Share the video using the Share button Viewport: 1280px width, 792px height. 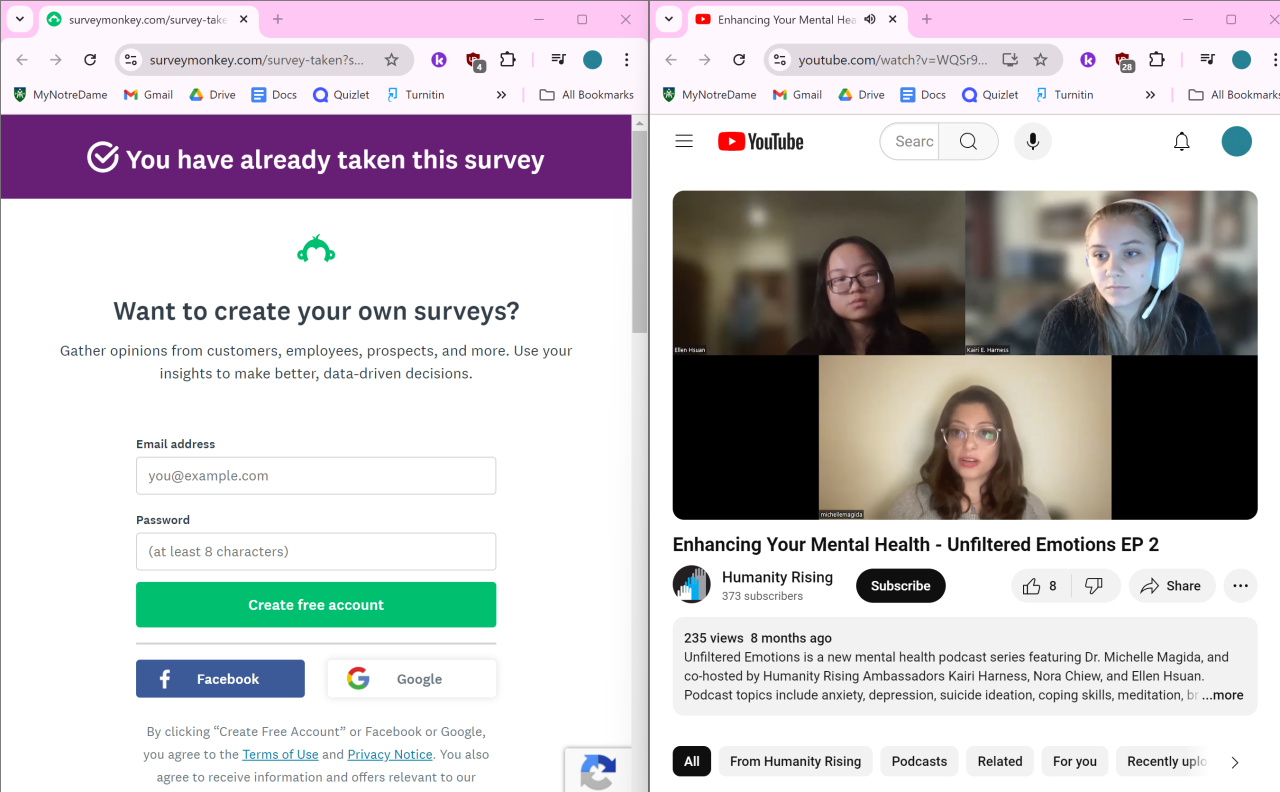[x=1172, y=586]
